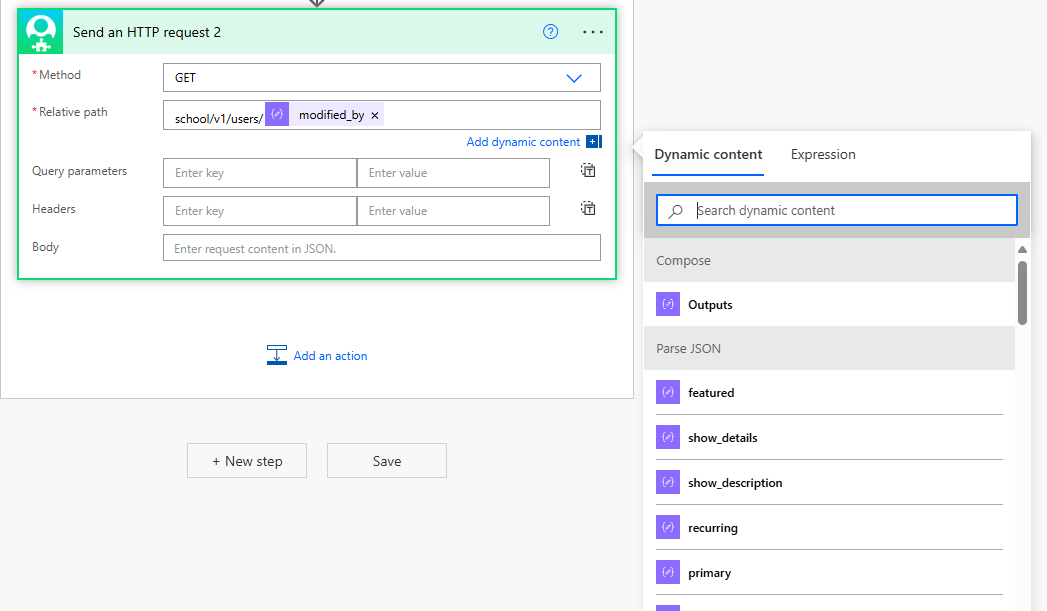The image size is (1047, 611).
Task: Click the search magnifier icon
Action: click(676, 211)
